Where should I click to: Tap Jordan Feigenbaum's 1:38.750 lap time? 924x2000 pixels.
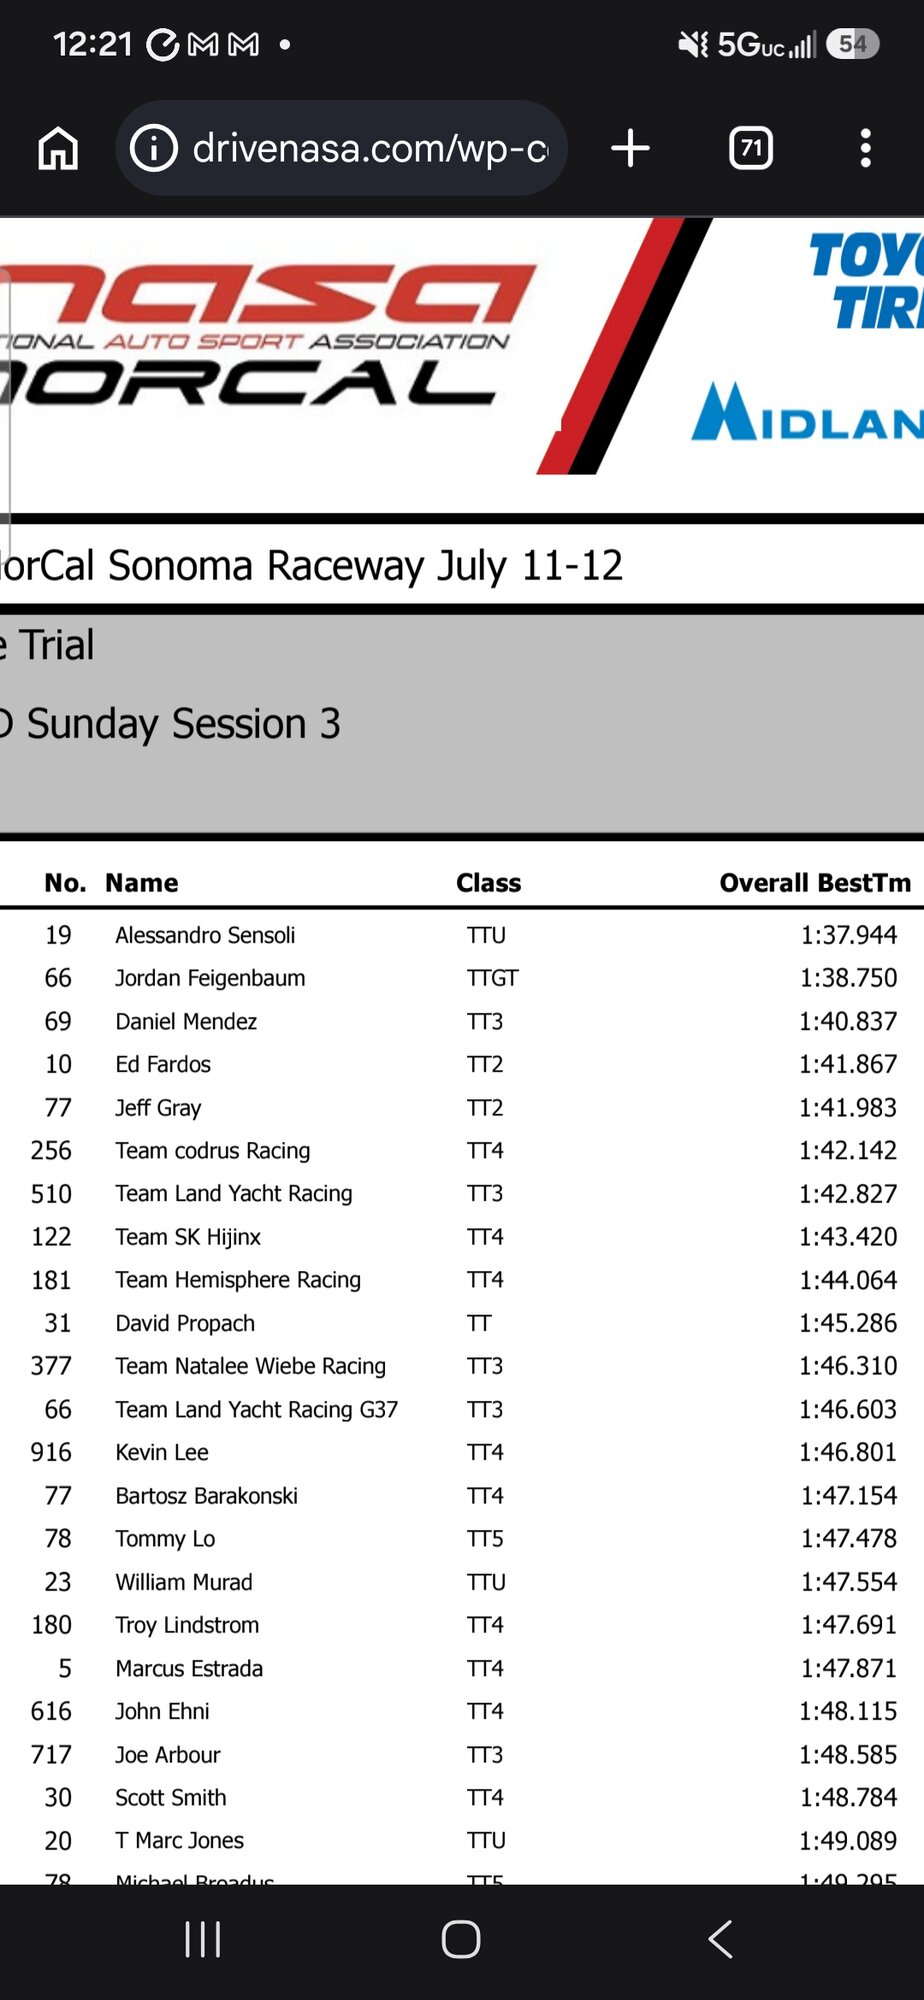tap(848, 978)
